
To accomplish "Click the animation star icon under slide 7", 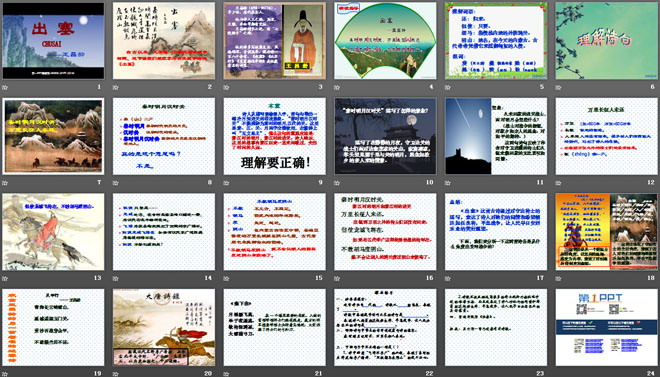I will coord(5,183).
